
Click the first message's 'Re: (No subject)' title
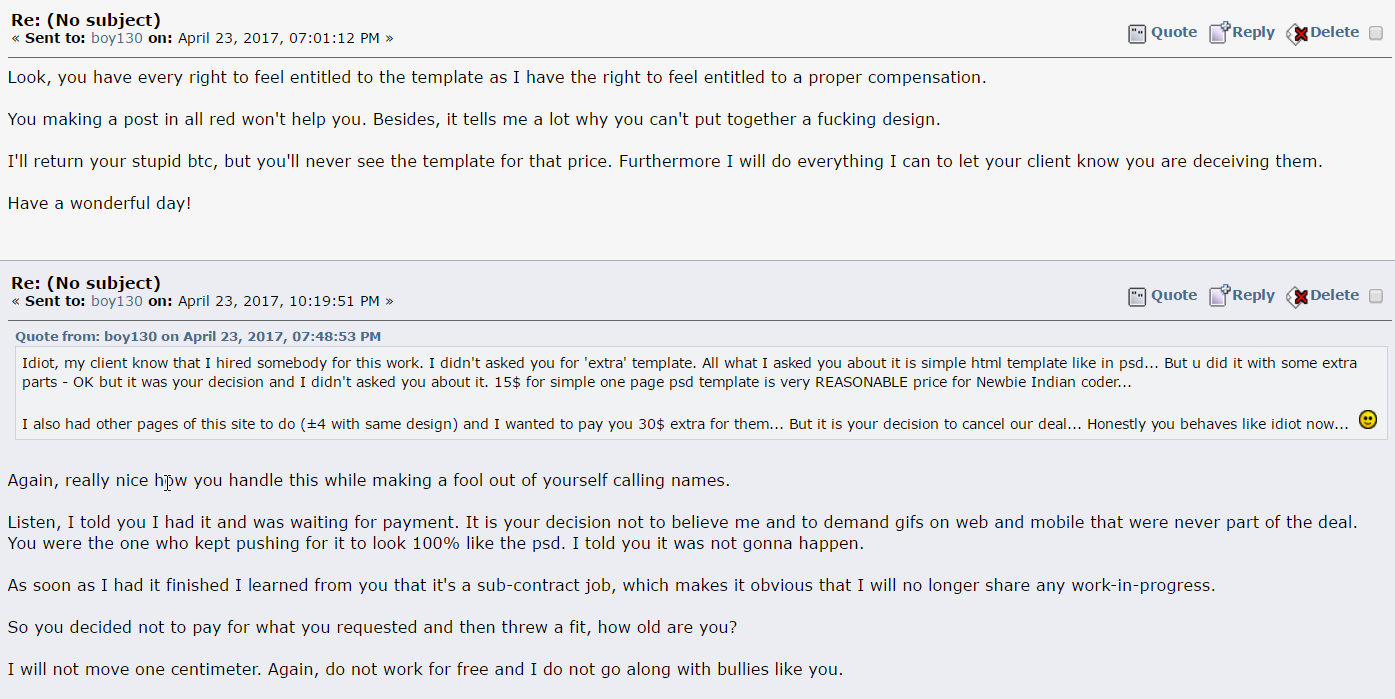point(86,20)
